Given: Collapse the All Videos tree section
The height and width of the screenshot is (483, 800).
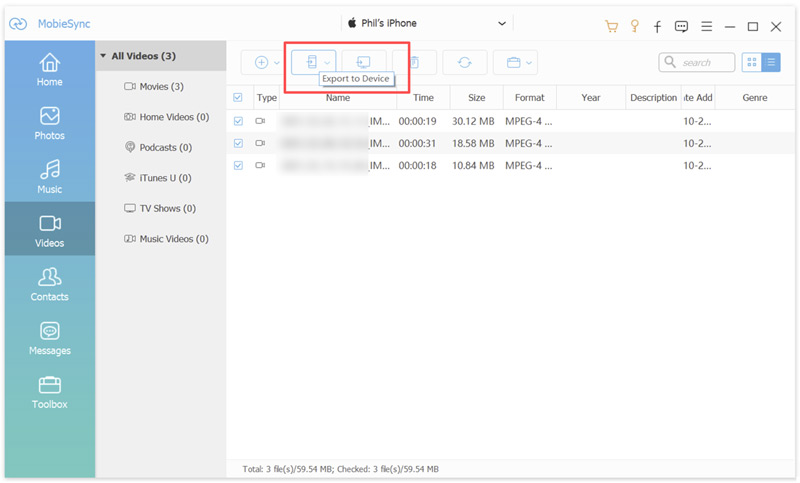Looking at the screenshot, I should [x=104, y=56].
